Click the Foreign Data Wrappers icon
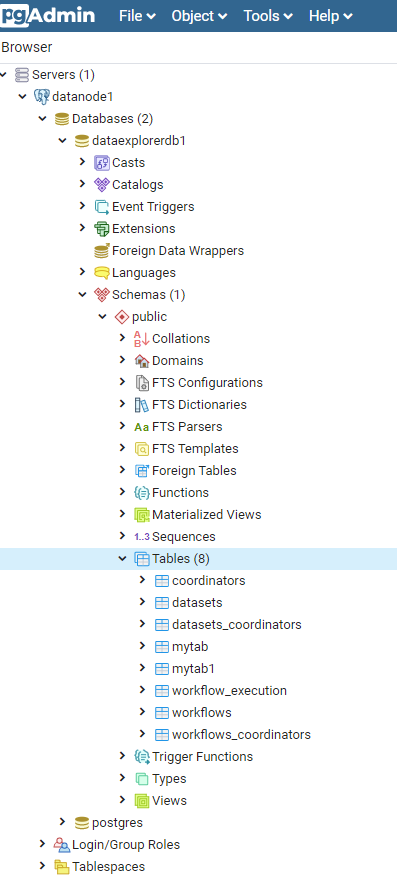397x879 pixels. click(x=101, y=251)
